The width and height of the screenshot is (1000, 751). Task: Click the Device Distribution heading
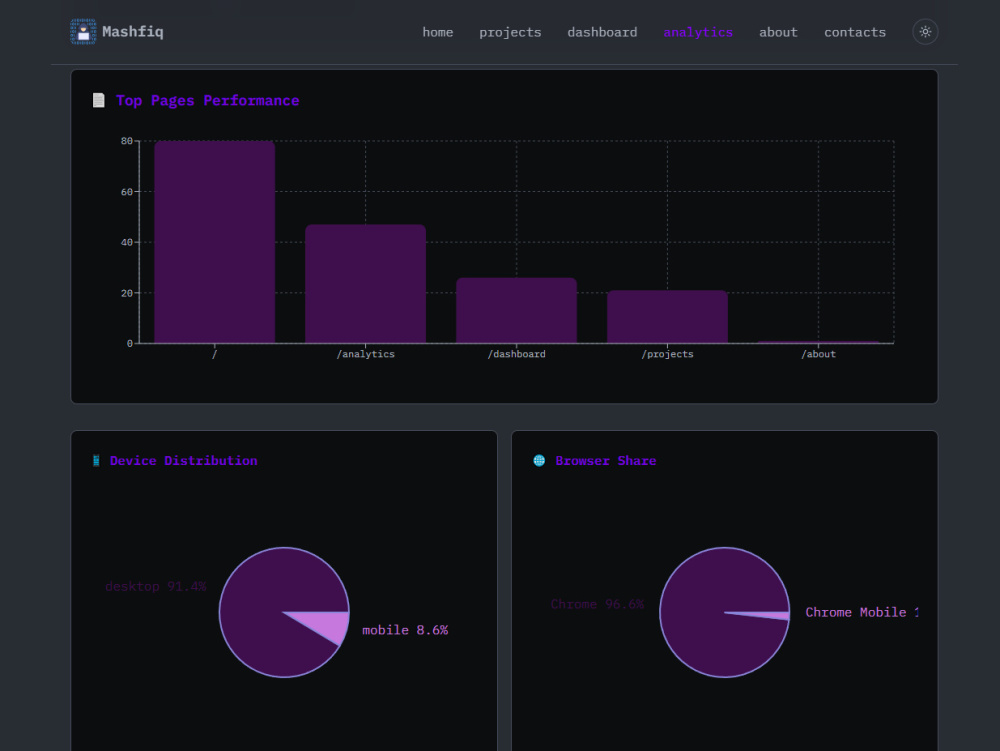click(184, 460)
